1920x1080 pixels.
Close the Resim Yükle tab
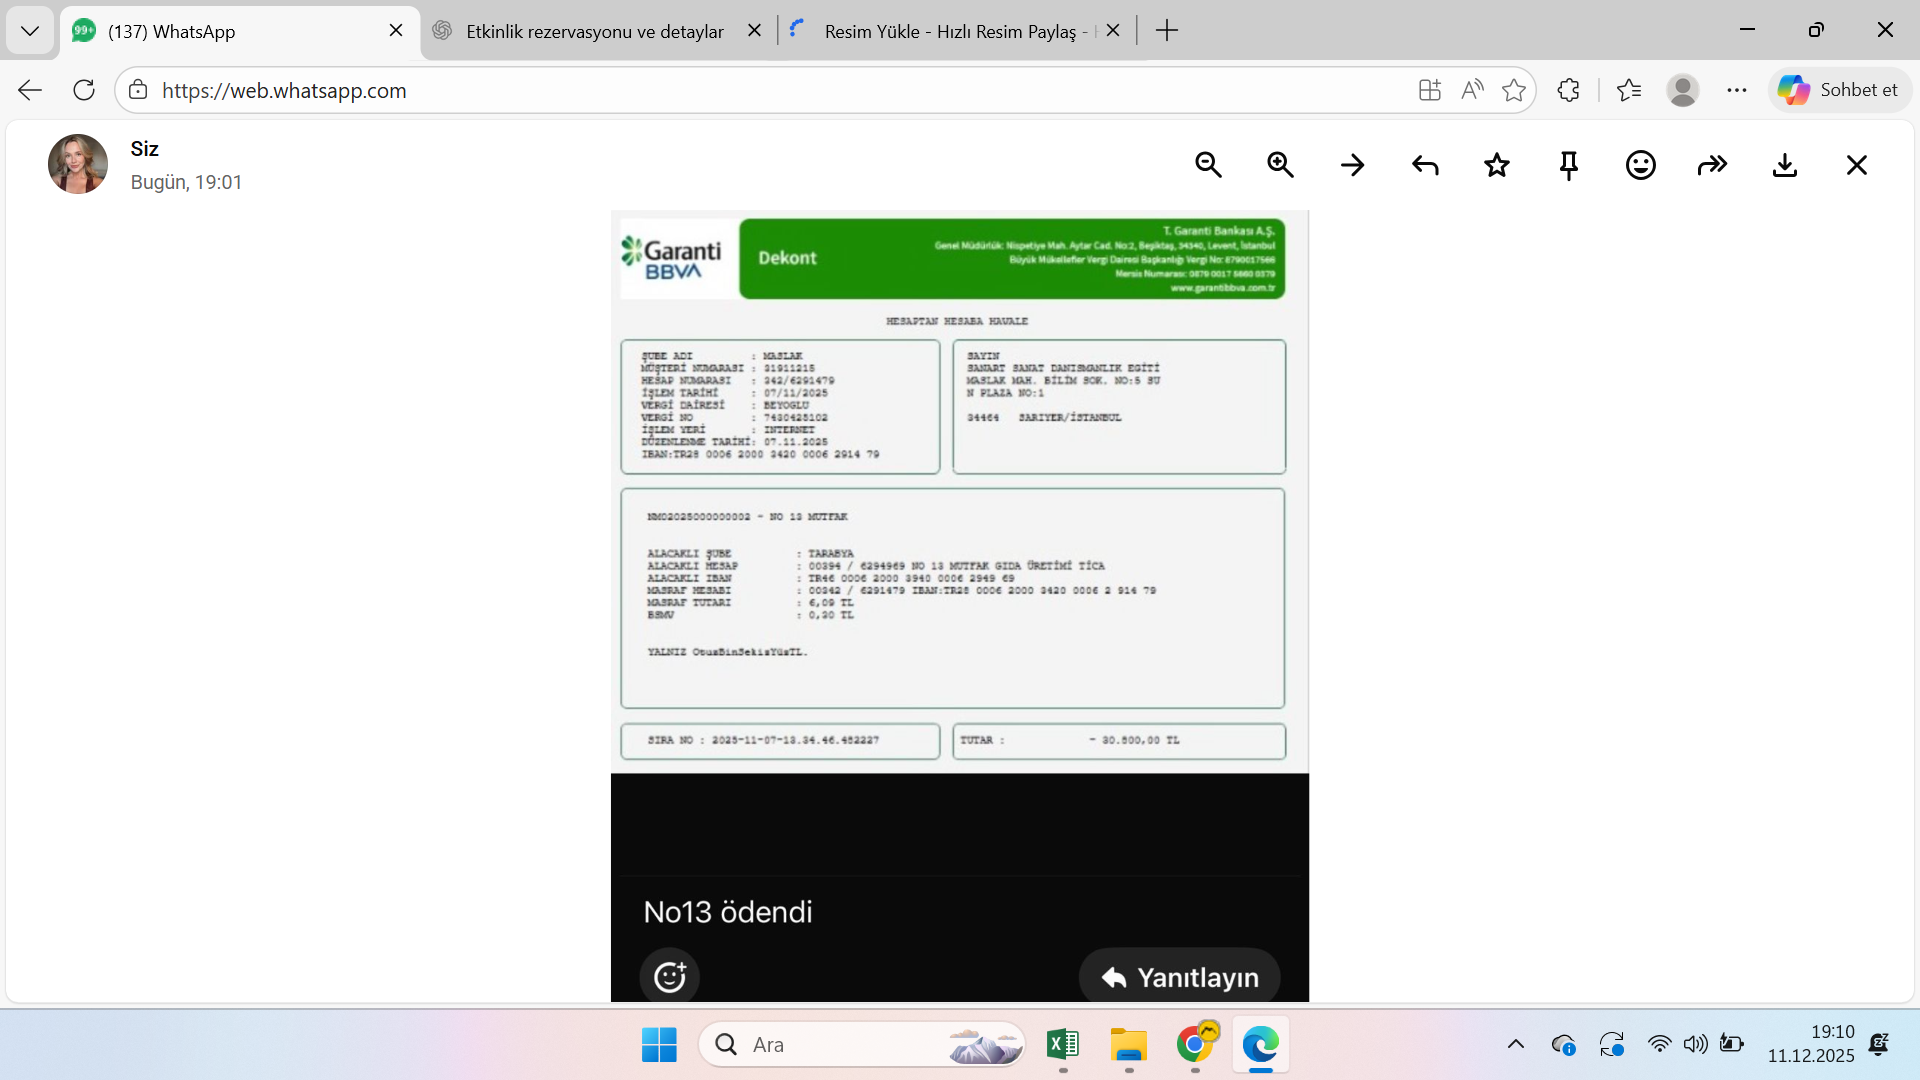point(1113,31)
